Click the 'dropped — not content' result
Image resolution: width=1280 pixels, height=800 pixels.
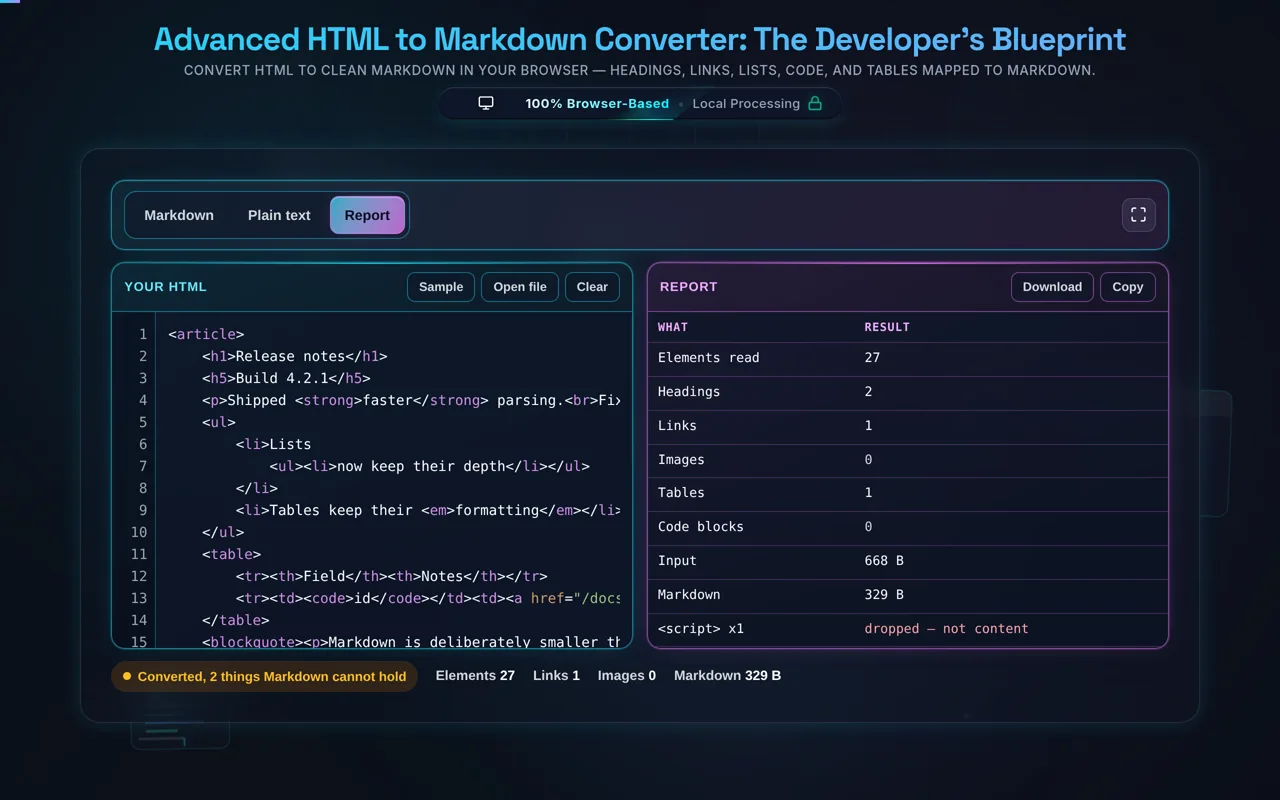pos(946,629)
